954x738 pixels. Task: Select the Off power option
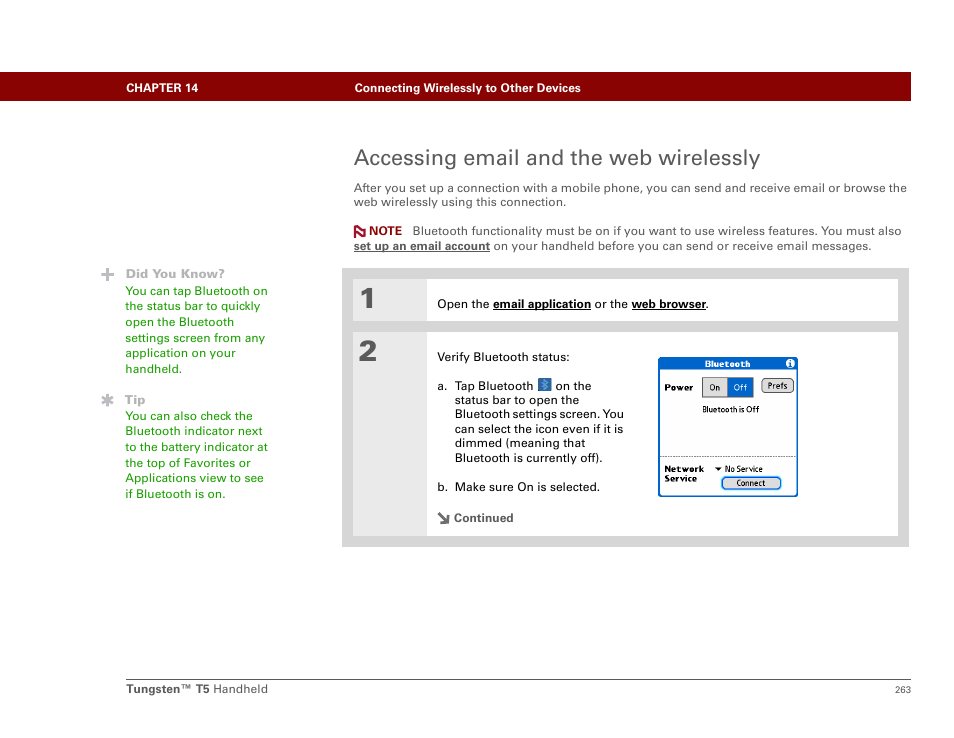740,388
